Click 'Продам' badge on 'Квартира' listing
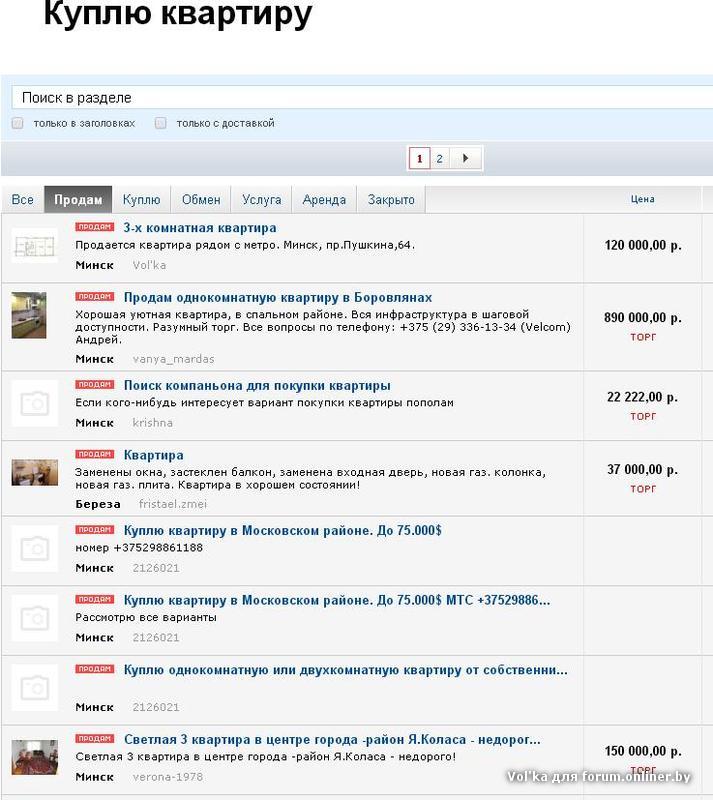Screen dimensions: 713x800 [x=94, y=454]
